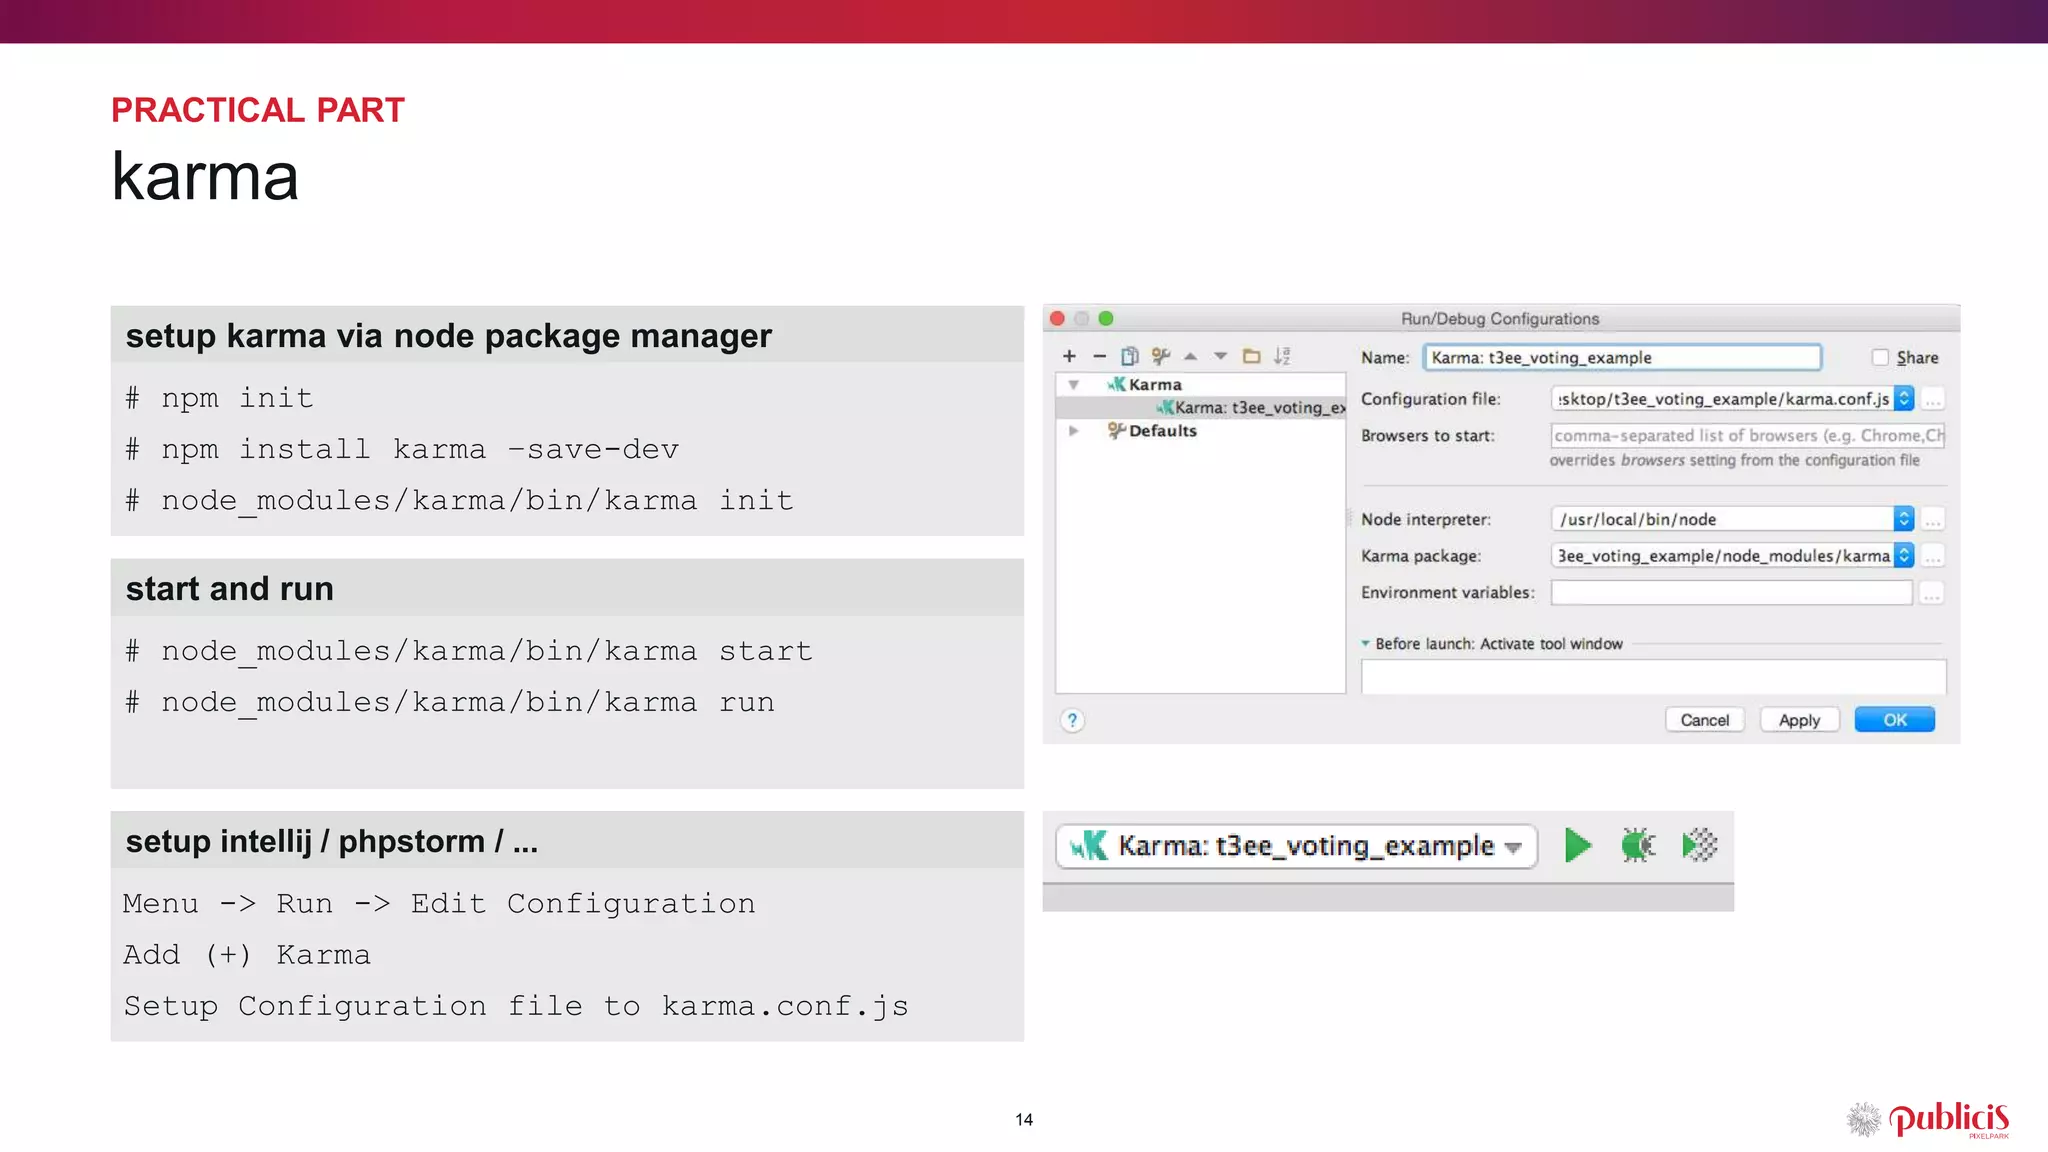The image size is (2048, 1152).
Task: Collapse the Before launch section
Action: click(x=1365, y=643)
